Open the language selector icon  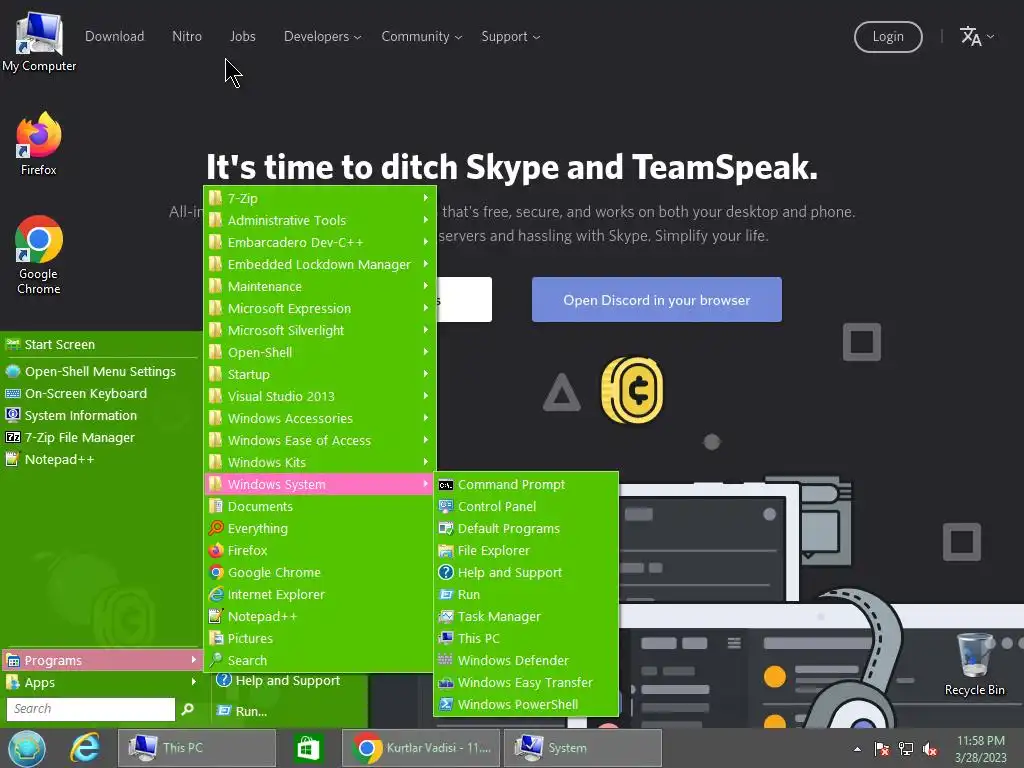pos(977,37)
